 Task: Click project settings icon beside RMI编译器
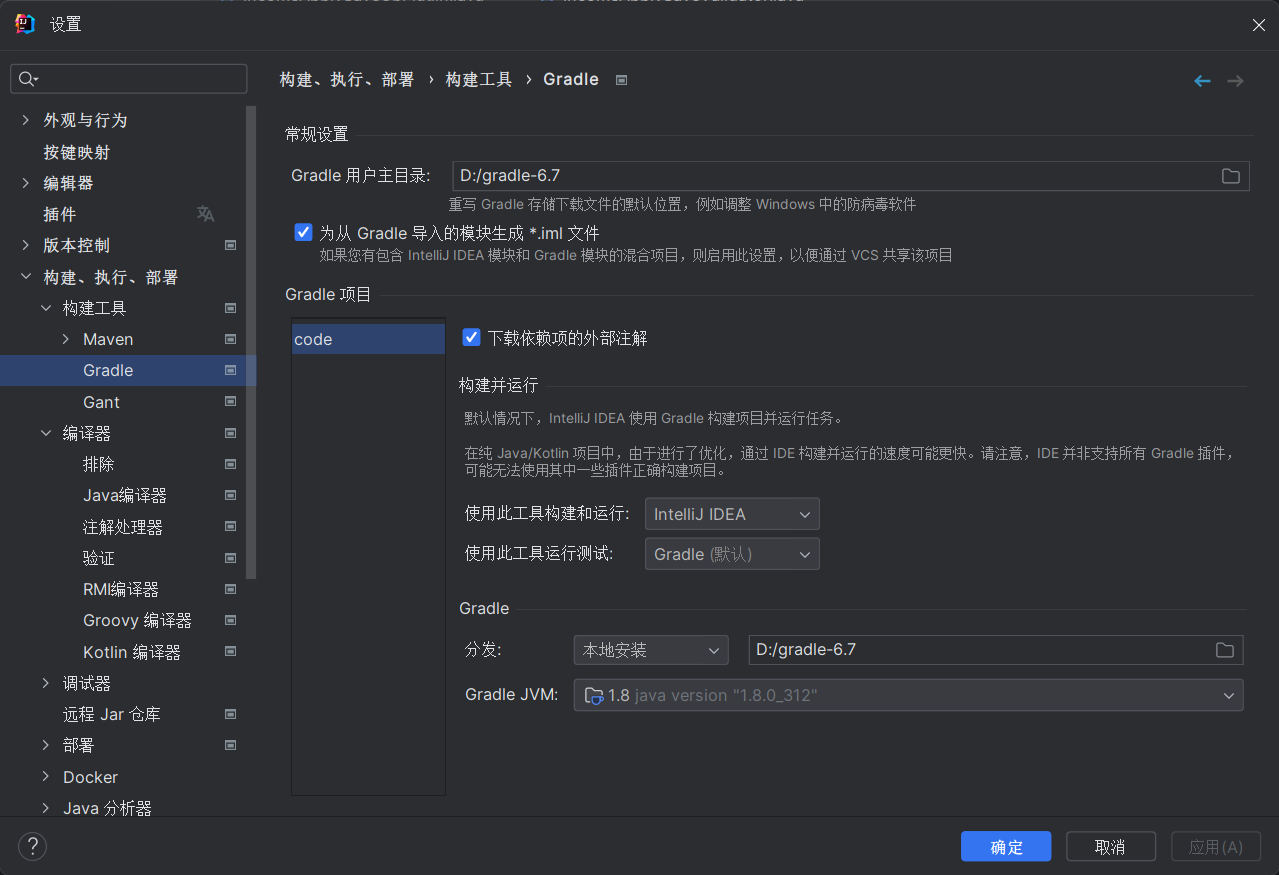[x=230, y=589]
